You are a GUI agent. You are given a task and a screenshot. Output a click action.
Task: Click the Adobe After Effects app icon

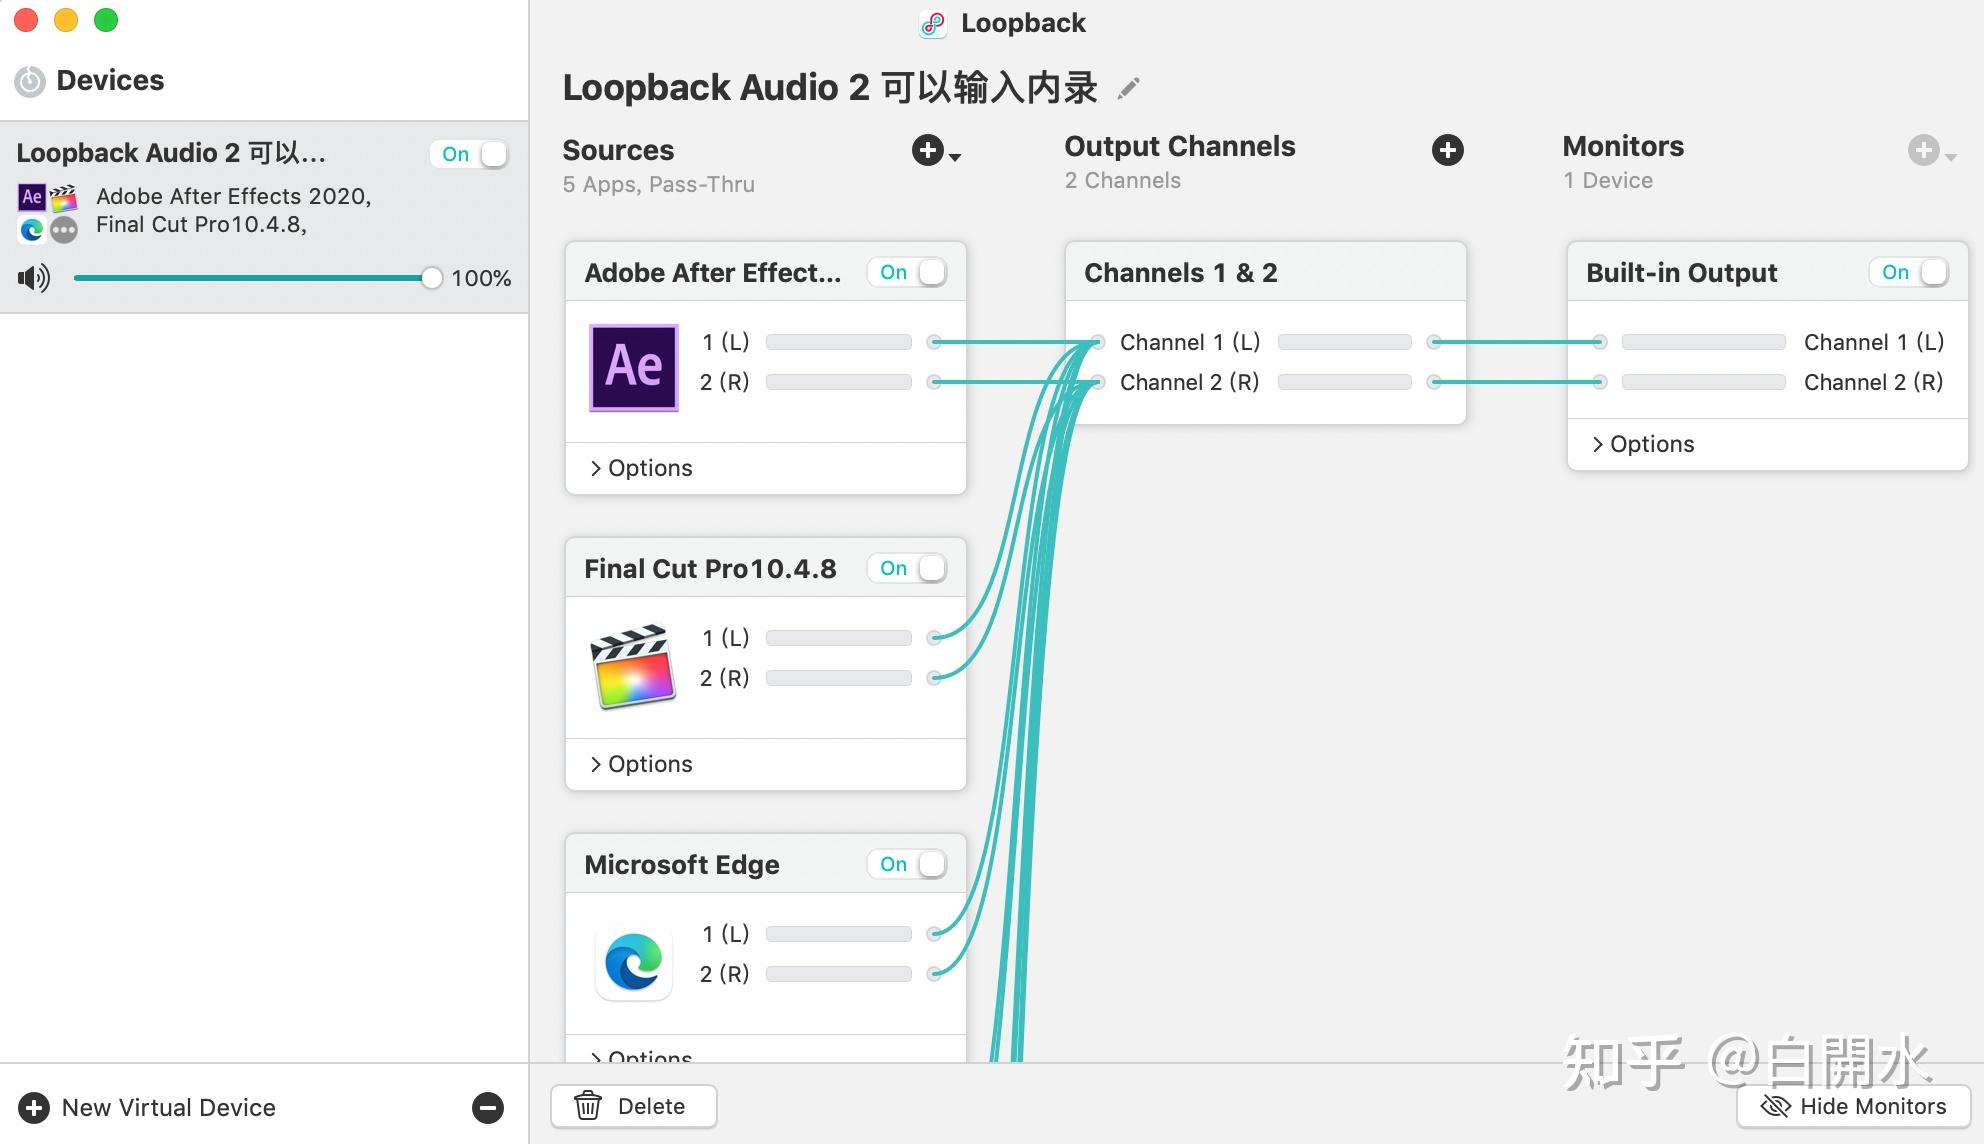(633, 367)
